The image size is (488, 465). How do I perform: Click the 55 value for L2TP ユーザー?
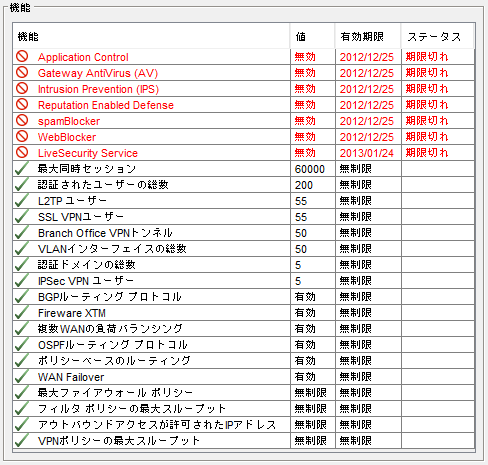click(301, 201)
